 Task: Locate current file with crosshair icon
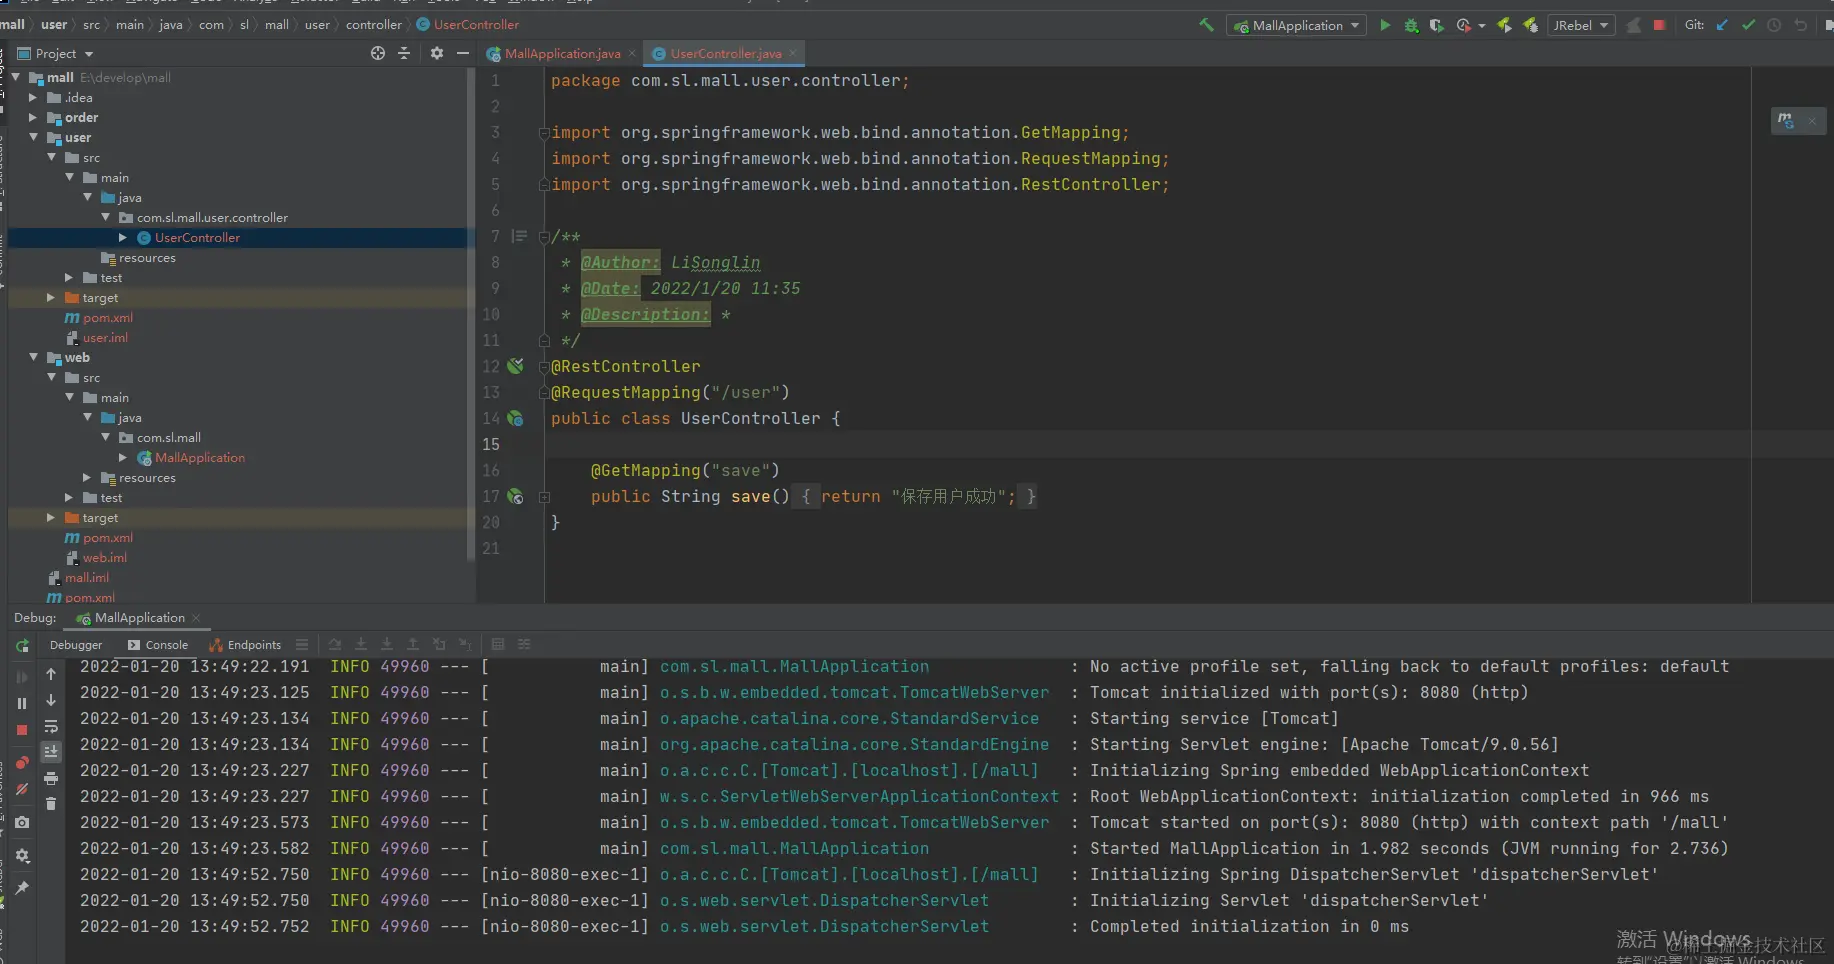377,53
